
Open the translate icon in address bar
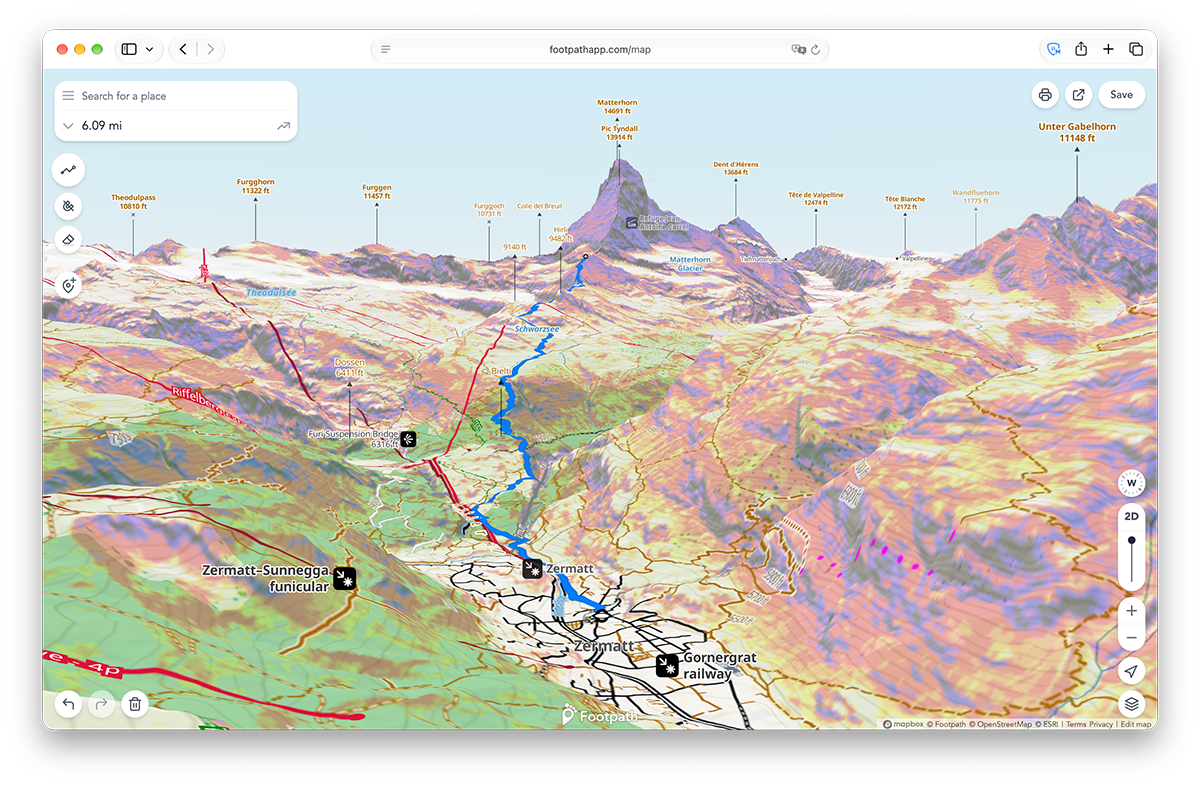[x=798, y=49]
